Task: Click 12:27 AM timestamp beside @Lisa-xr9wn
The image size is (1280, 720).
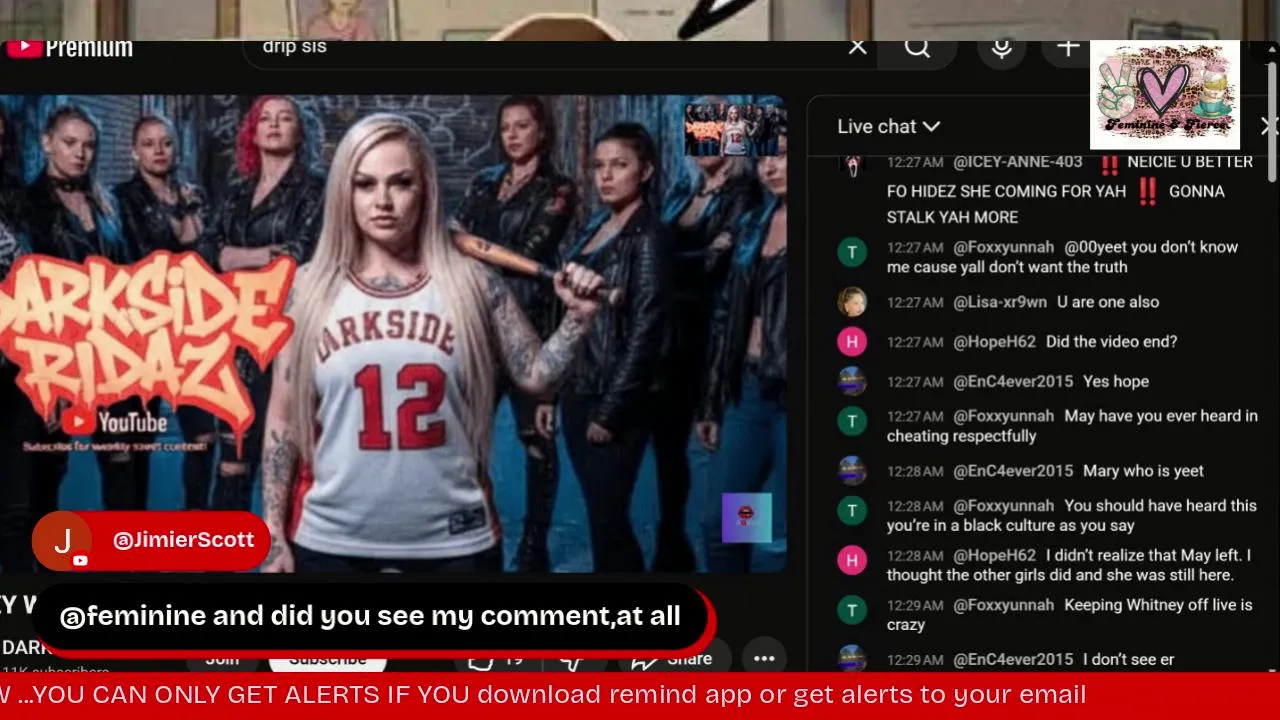Action: (x=915, y=302)
